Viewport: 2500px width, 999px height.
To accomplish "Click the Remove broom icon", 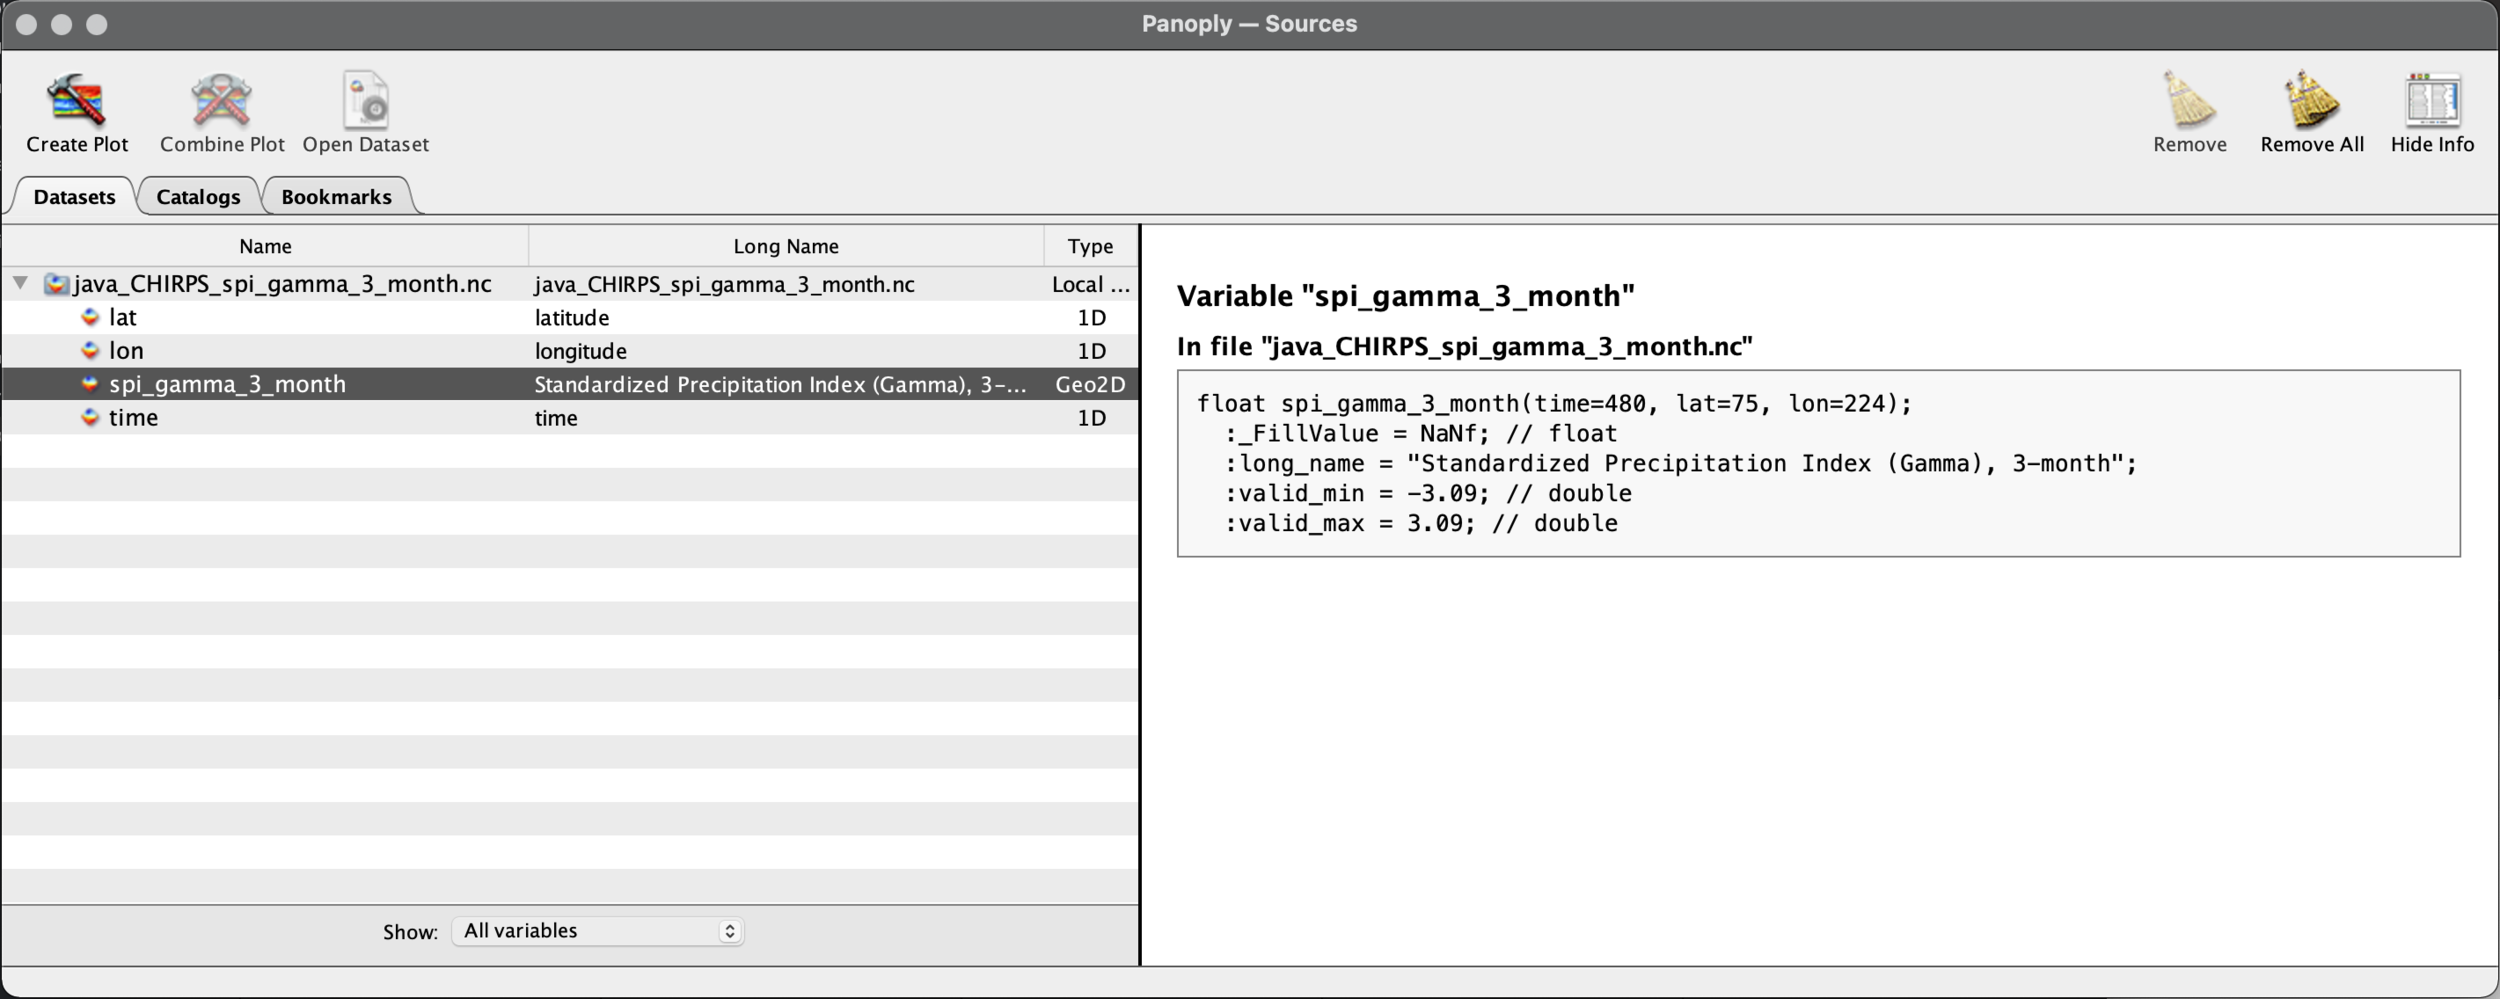I will click(x=2189, y=101).
